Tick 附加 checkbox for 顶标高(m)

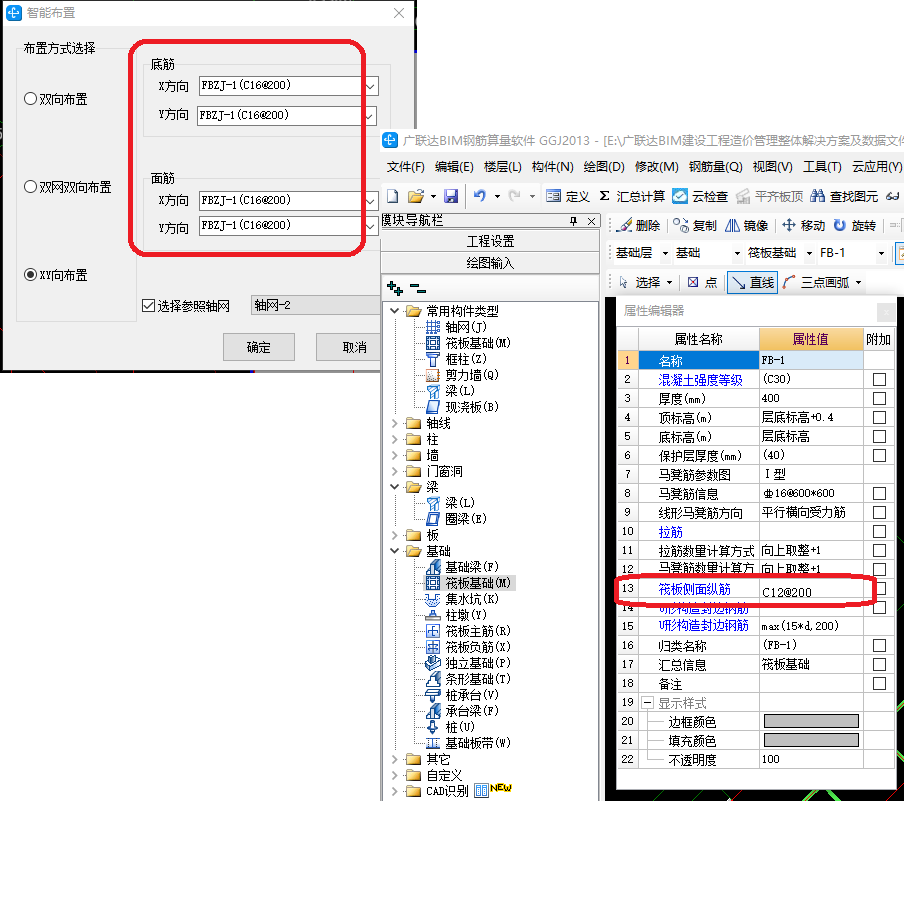pyautogui.click(x=879, y=417)
